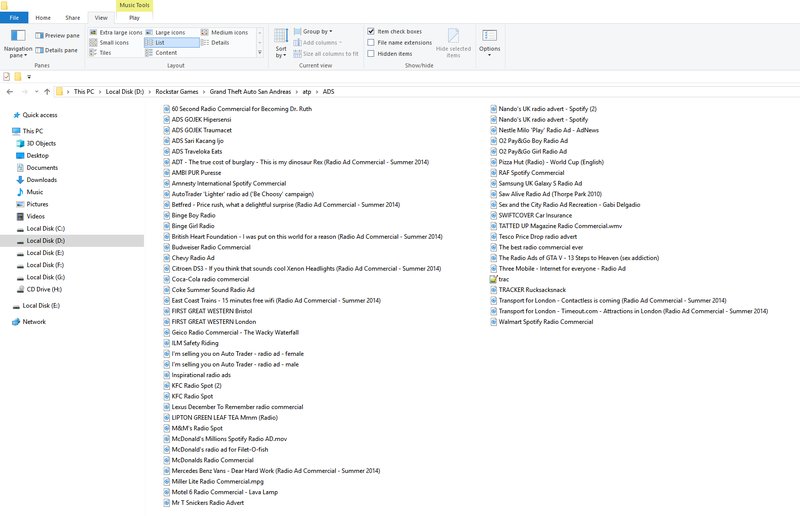Click Rockstar Games in the breadcrumb

point(177,91)
